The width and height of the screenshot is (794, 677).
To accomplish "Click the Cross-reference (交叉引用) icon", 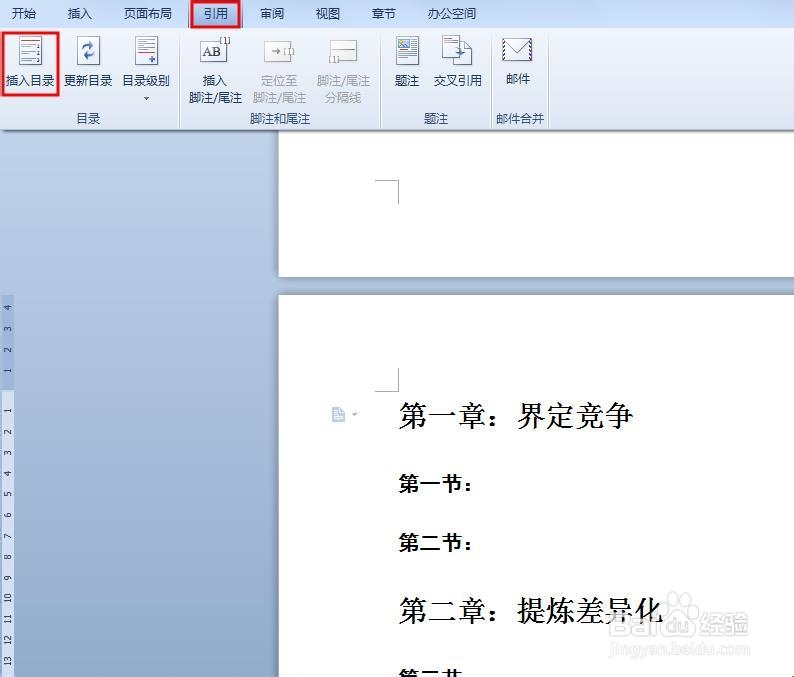I will click(457, 50).
